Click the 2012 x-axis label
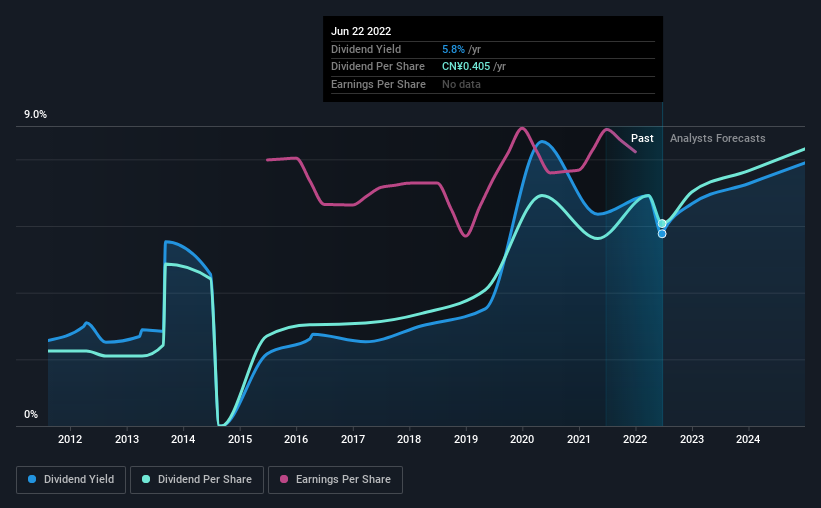The width and height of the screenshot is (821, 508). click(x=70, y=439)
